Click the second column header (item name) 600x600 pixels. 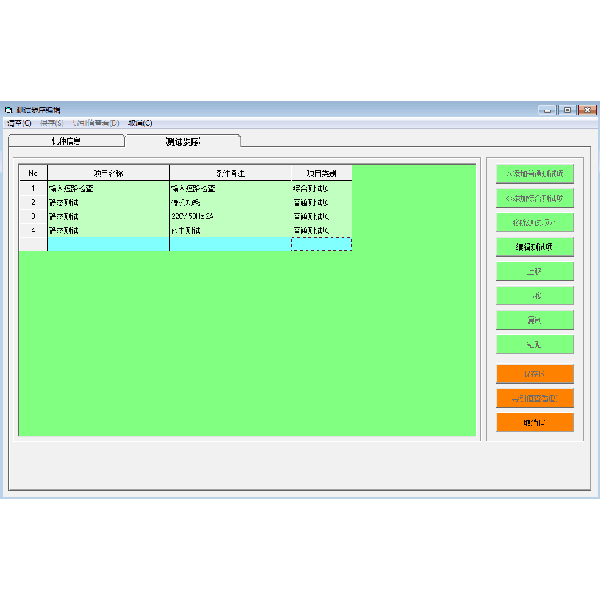108,173
